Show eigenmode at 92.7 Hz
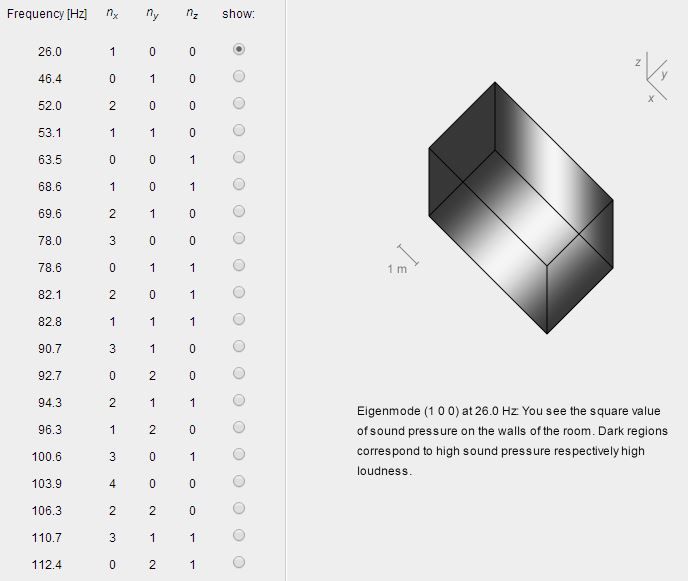 click(239, 373)
